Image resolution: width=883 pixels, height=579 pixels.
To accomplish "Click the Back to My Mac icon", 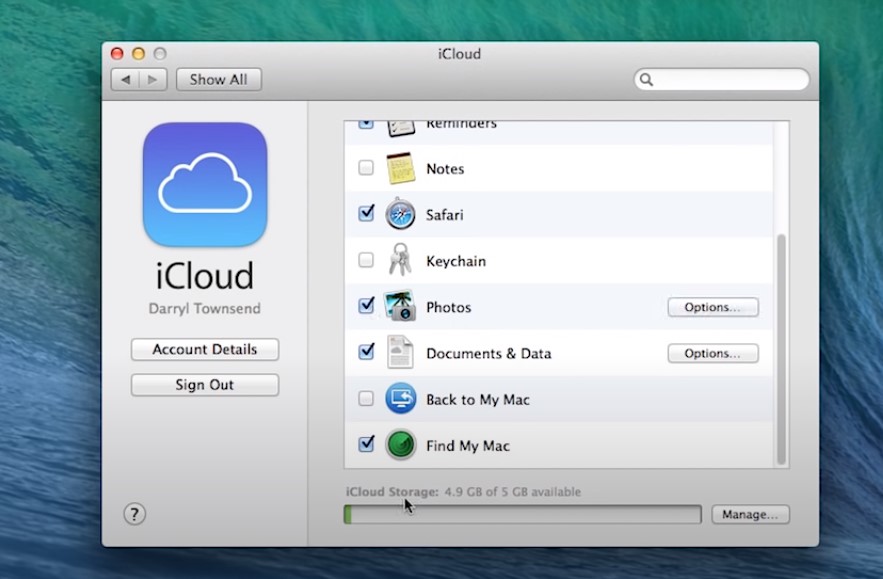I will (x=400, y=399).
